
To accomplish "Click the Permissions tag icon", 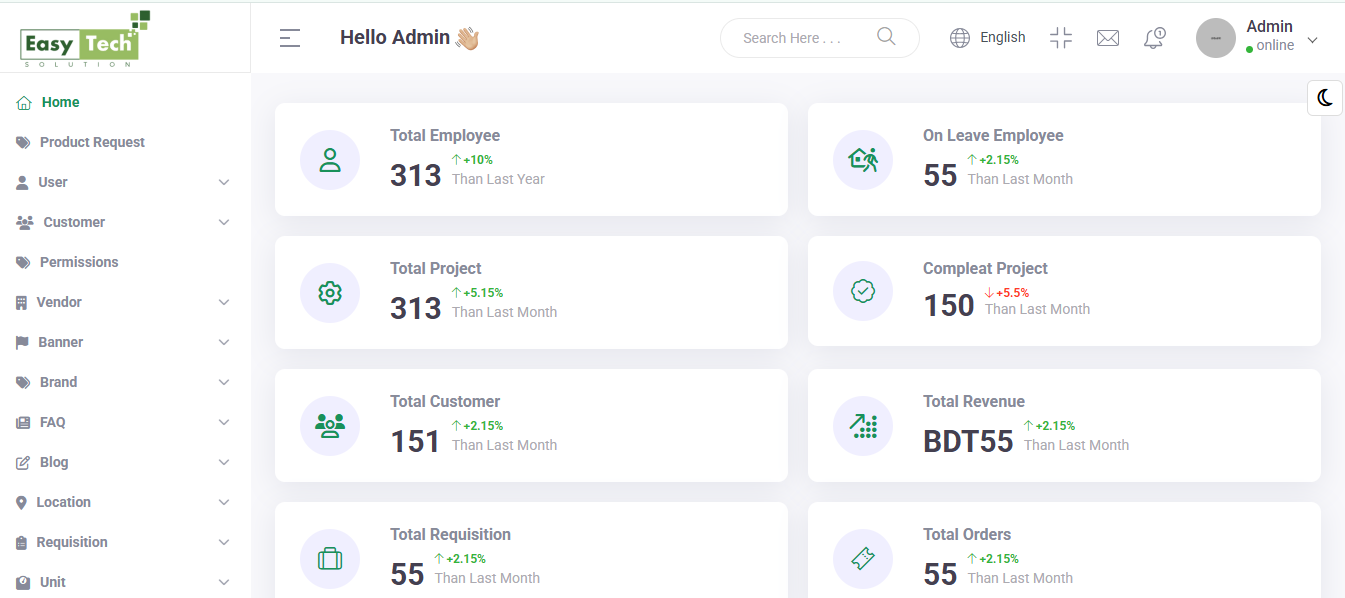I will tap(22, 262).
